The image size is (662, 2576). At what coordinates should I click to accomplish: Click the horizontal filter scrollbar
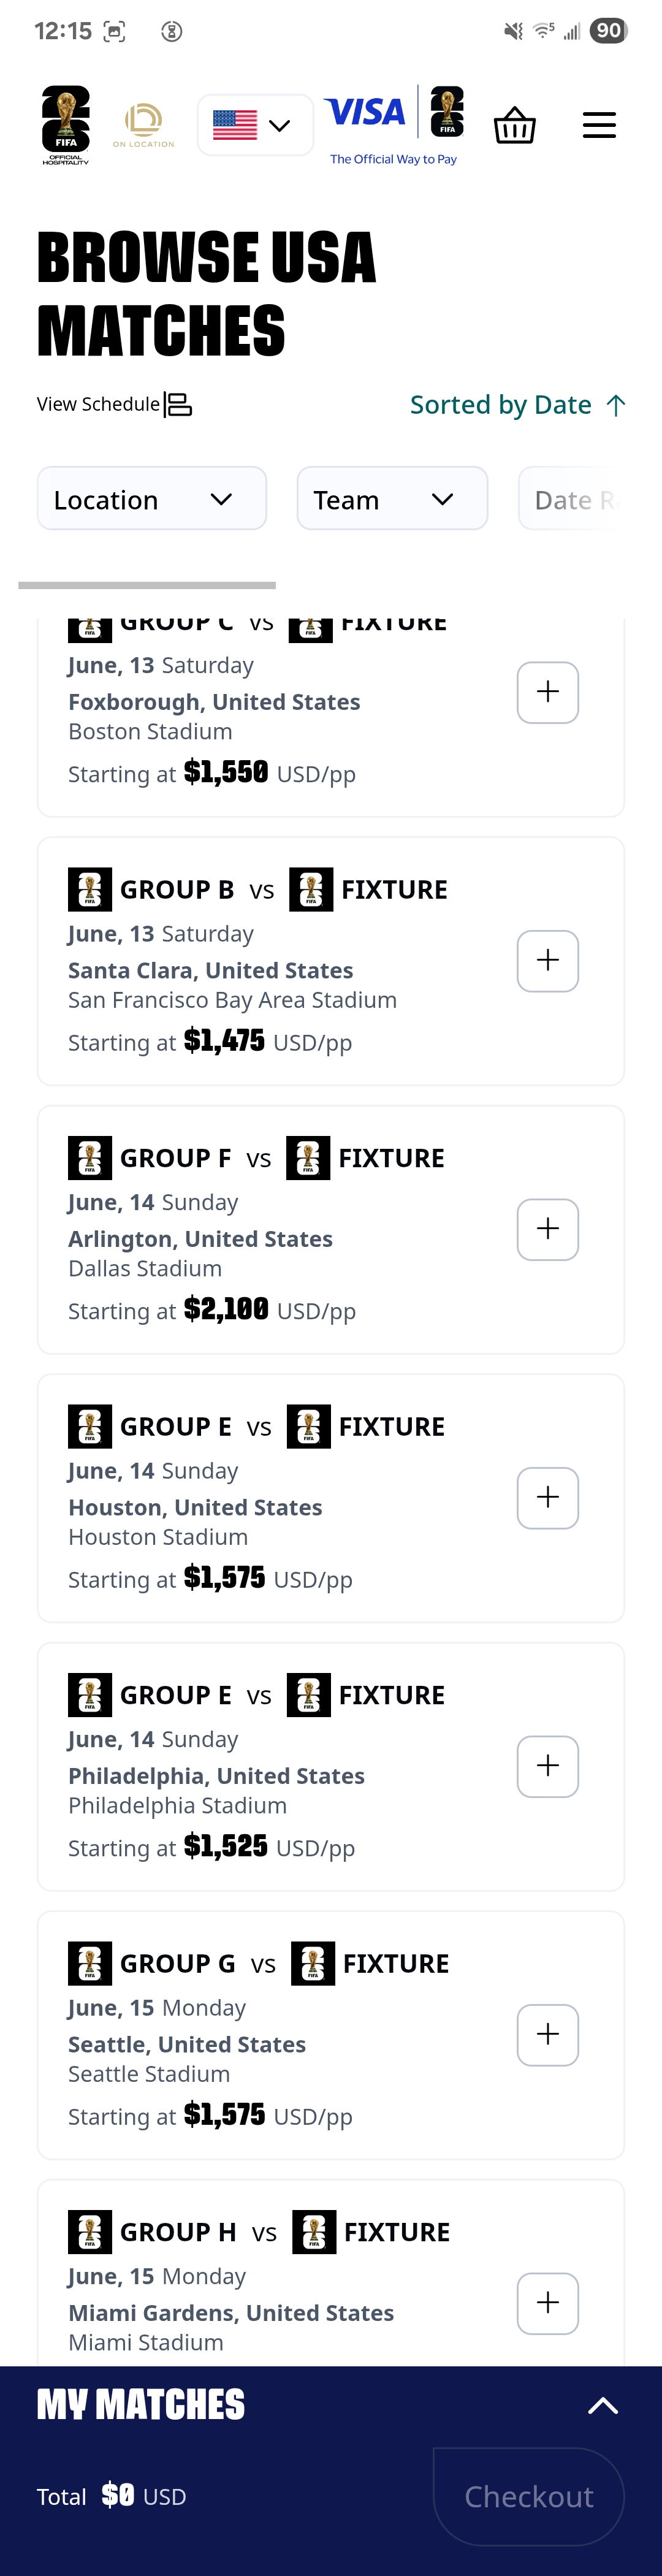[x=147, y=585]
